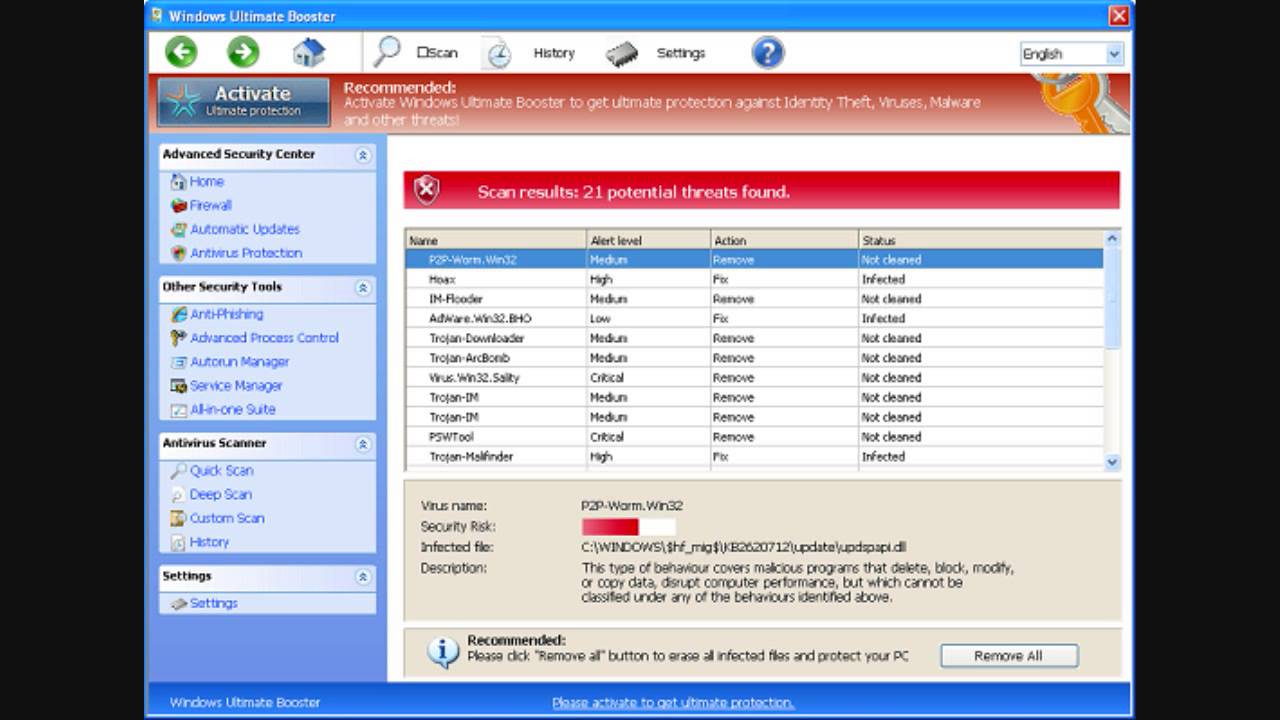
Task: Click the red shield scan results icon
Action: click(427, 190)
